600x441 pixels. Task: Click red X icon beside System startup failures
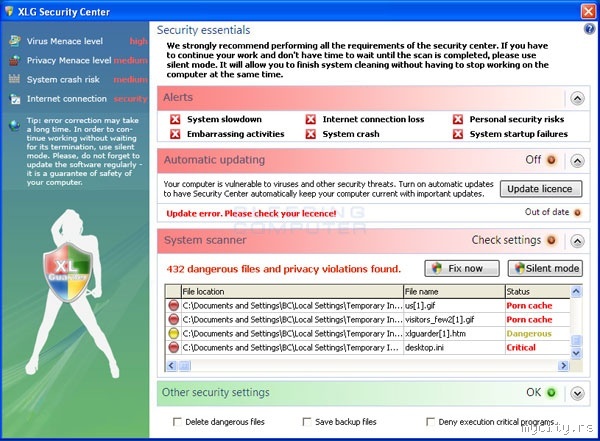tap(458, 134)
